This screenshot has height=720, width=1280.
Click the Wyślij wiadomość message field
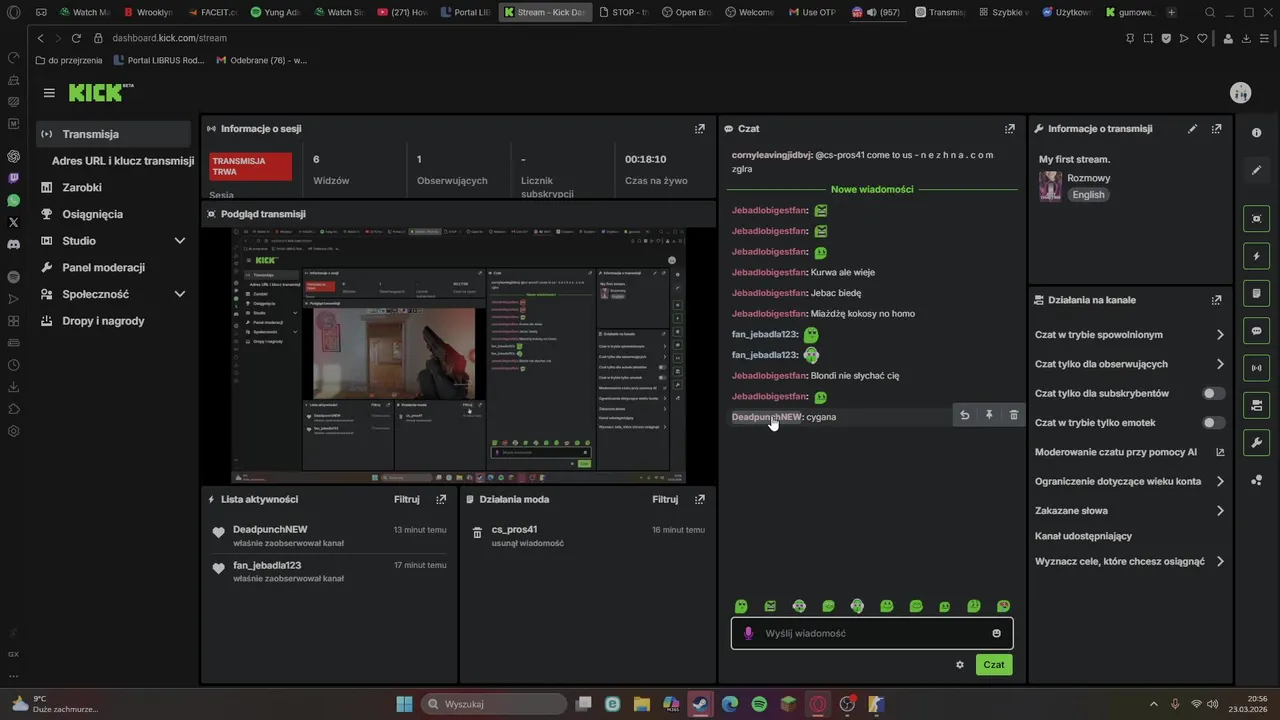click(872, 633)
